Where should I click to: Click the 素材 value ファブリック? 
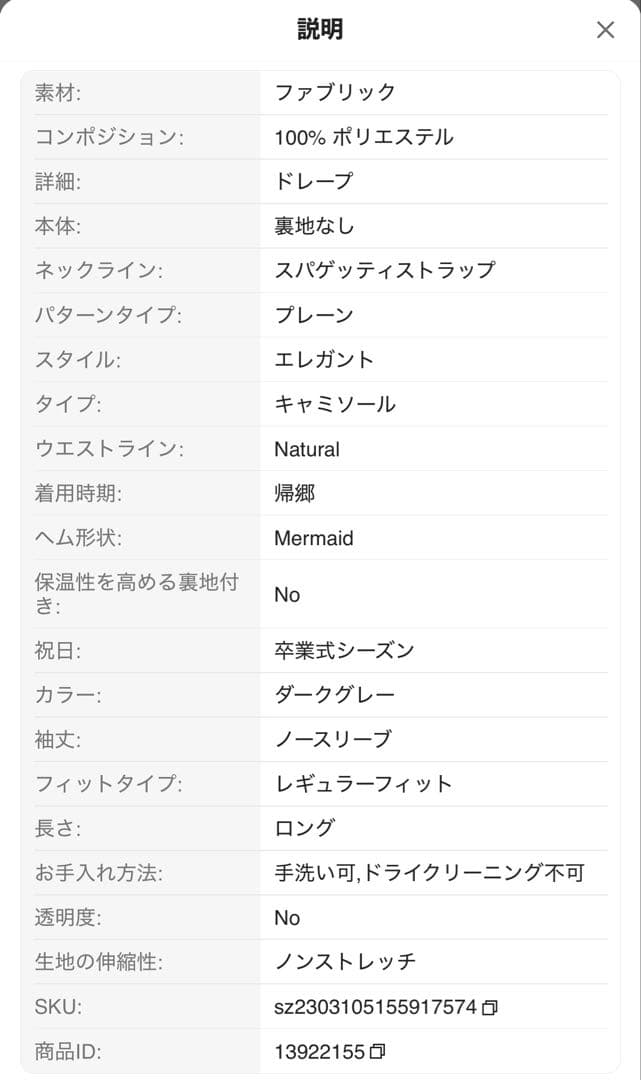pyautogui.click(x=335, y=92)
